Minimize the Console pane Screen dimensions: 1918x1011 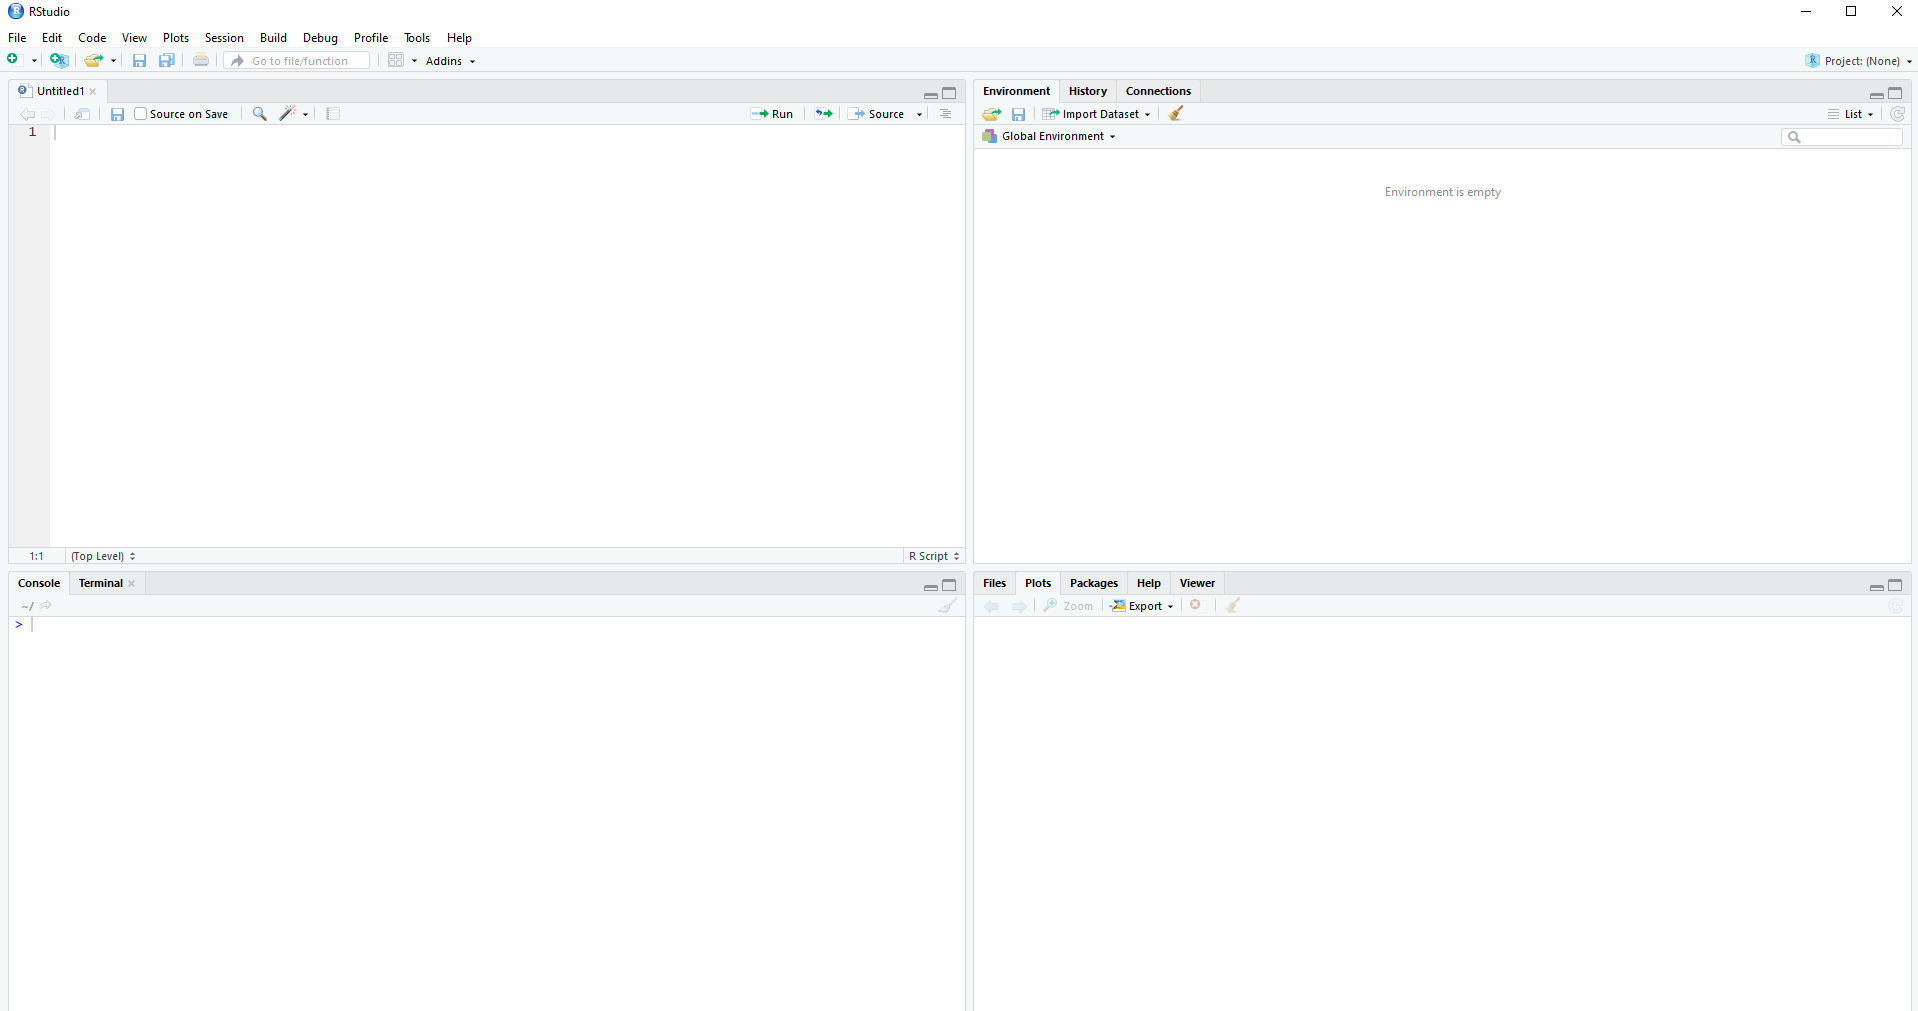click(x=931, y=586)
